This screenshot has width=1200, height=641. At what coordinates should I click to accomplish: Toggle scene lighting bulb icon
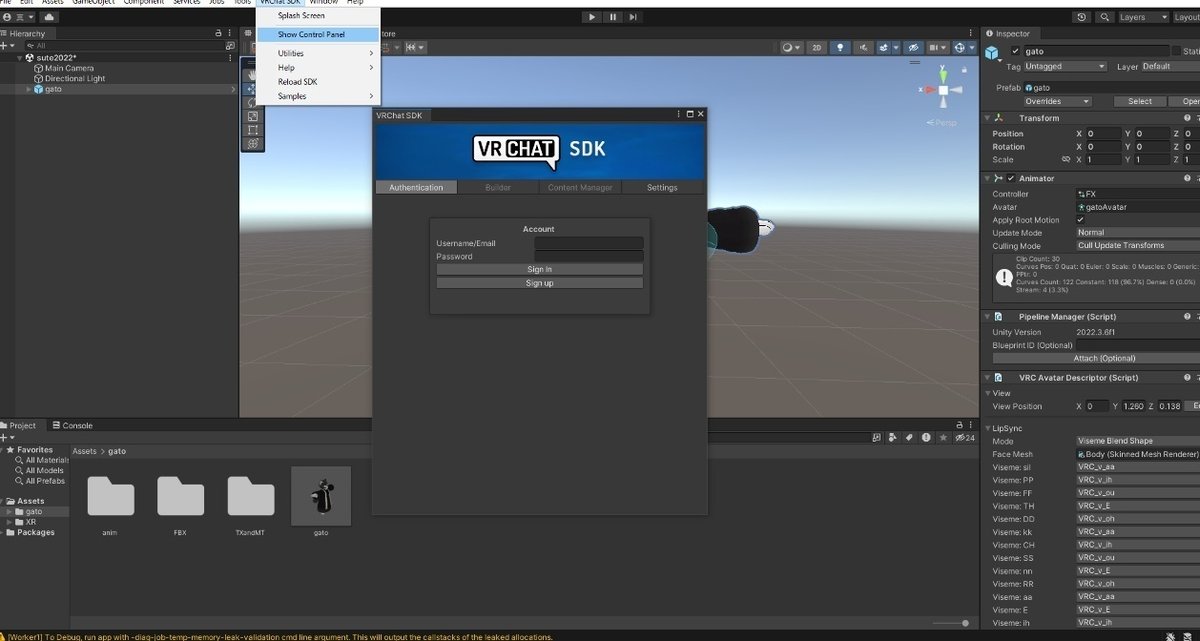click(x=840, y=47)
